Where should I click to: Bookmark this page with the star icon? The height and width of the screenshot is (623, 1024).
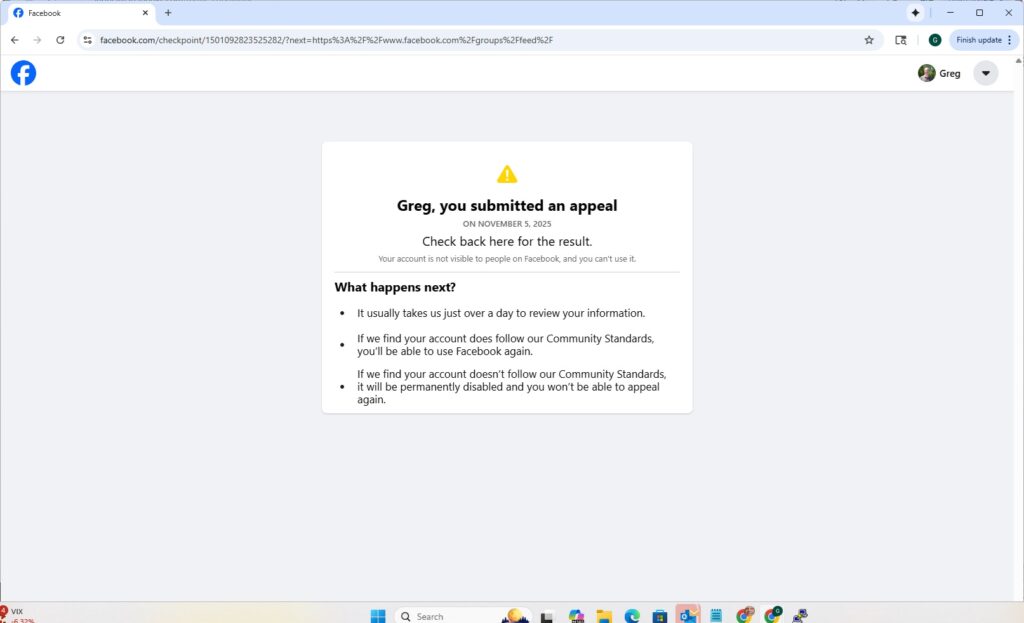pyautogui.click(x=869, y=40)
